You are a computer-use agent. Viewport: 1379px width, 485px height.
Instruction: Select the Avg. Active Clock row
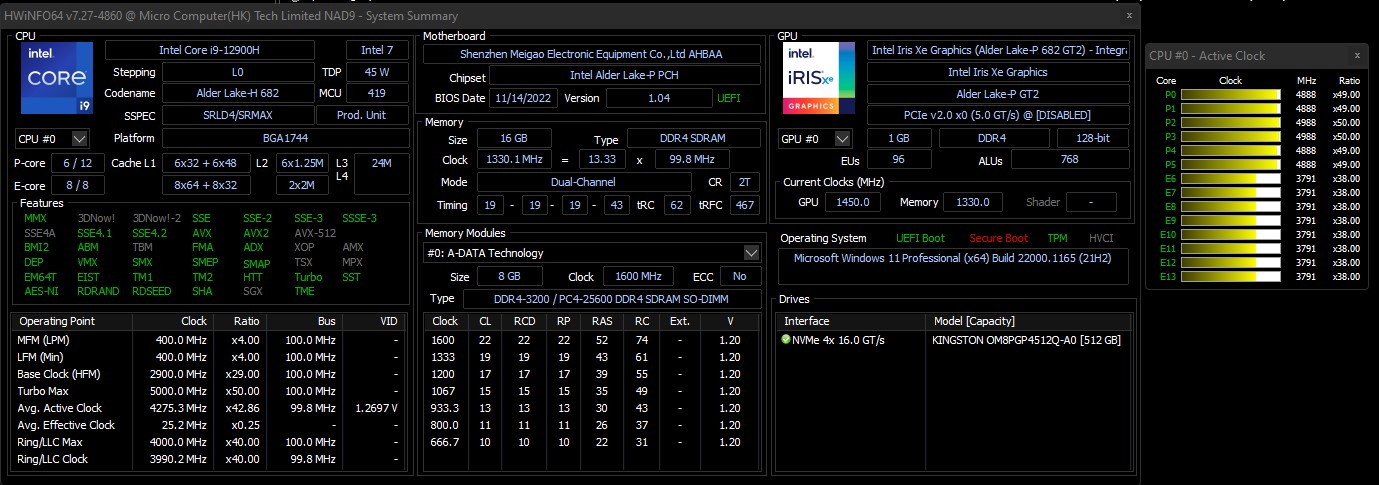click(210, 408)
